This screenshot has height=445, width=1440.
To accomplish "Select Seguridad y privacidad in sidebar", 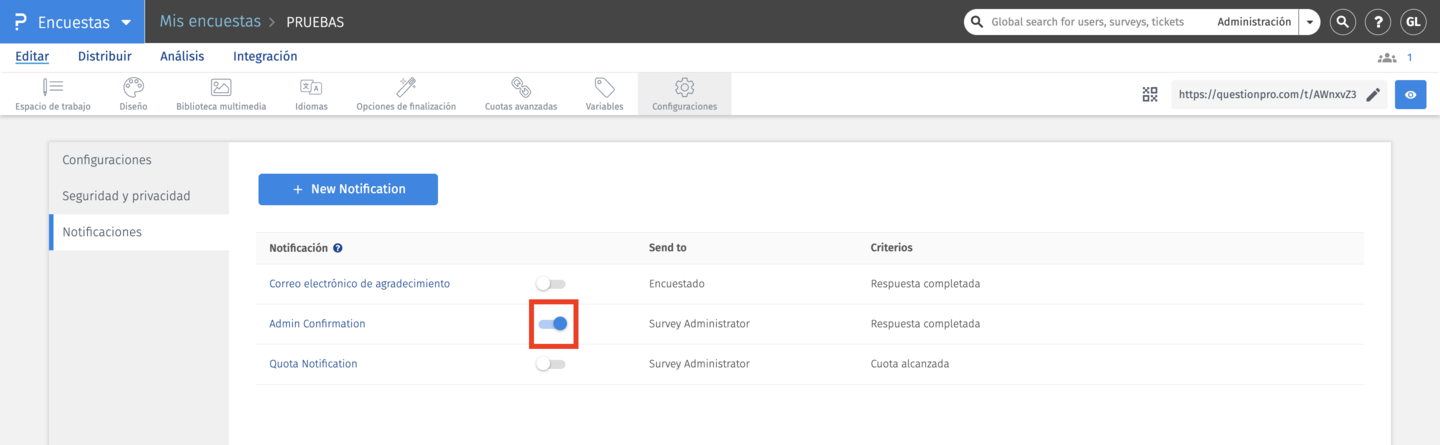I will coord(126,196).
